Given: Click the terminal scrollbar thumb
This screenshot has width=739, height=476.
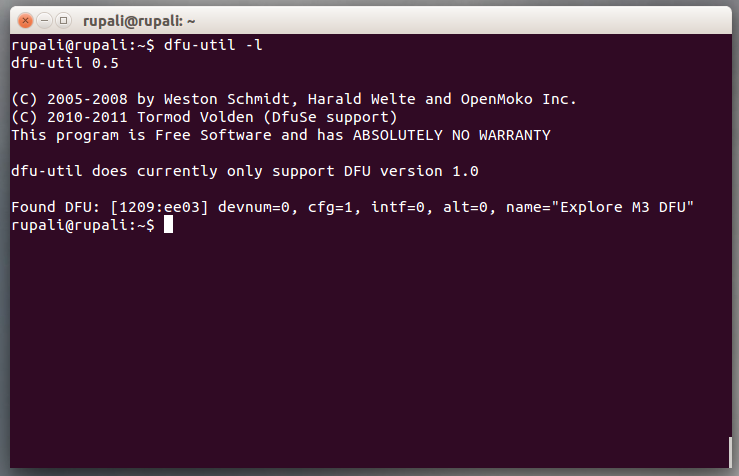Looking at the screenshot, I should [x=730, y=452].
